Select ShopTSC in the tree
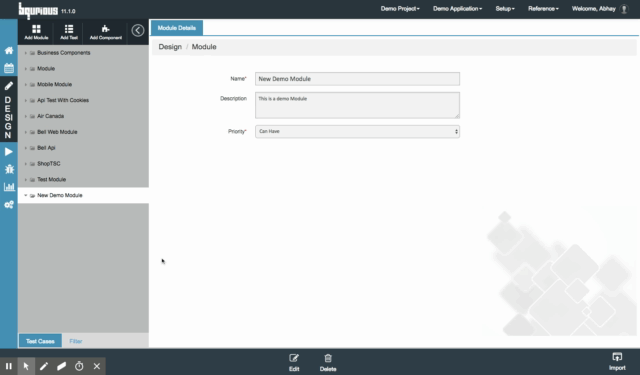 pos(49,164)
